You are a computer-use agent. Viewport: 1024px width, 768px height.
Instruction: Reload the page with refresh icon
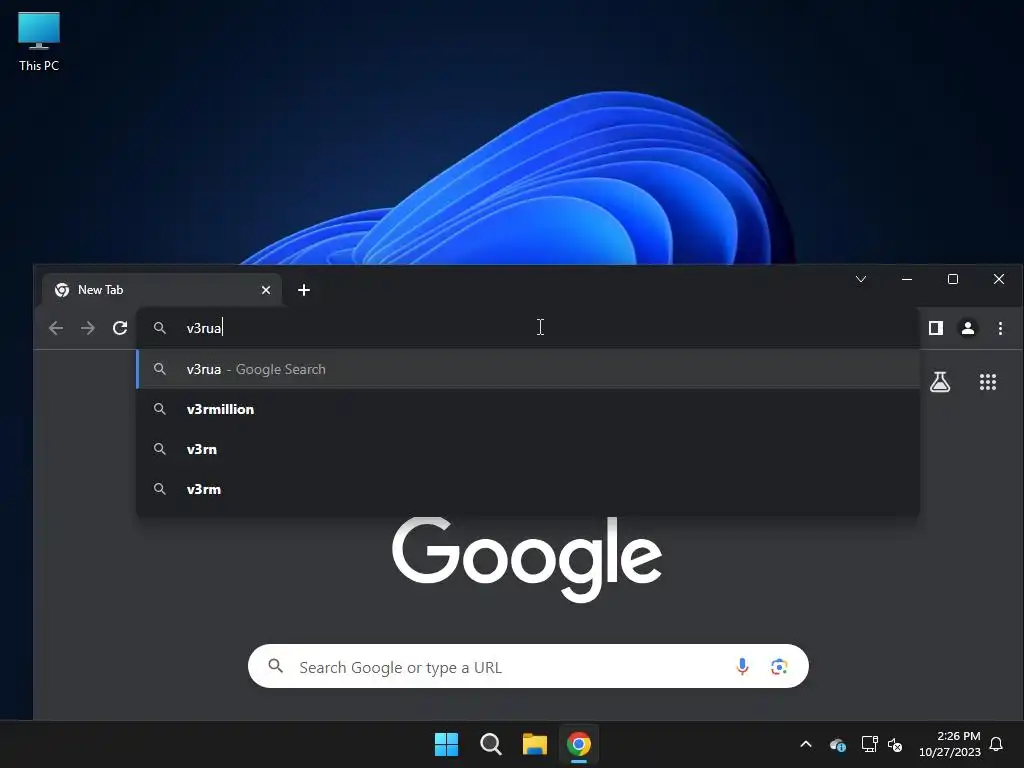(x=120, y=328)
